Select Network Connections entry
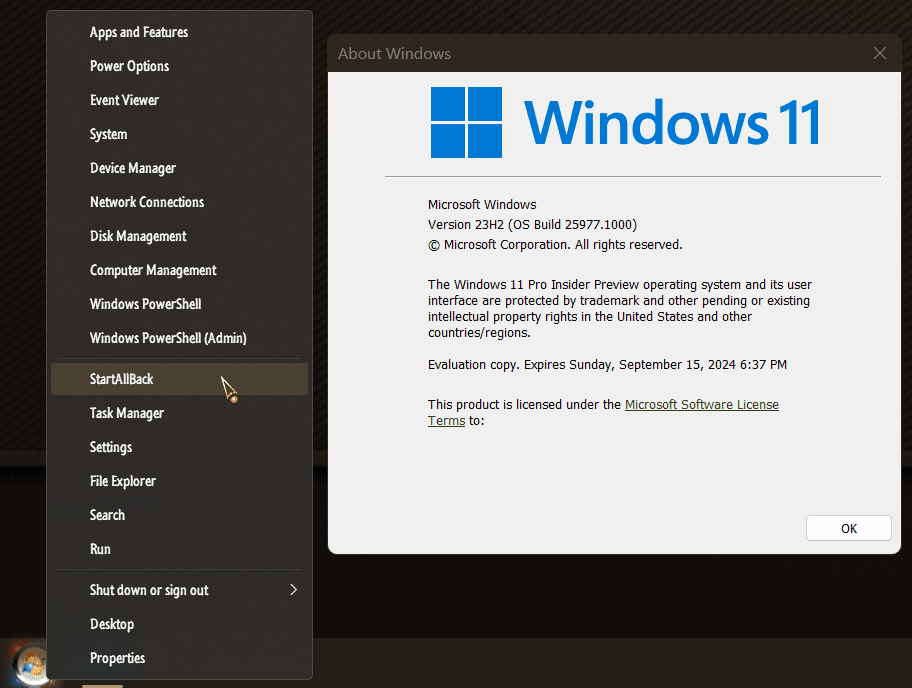The image size is (912, 688). [179, 202]
